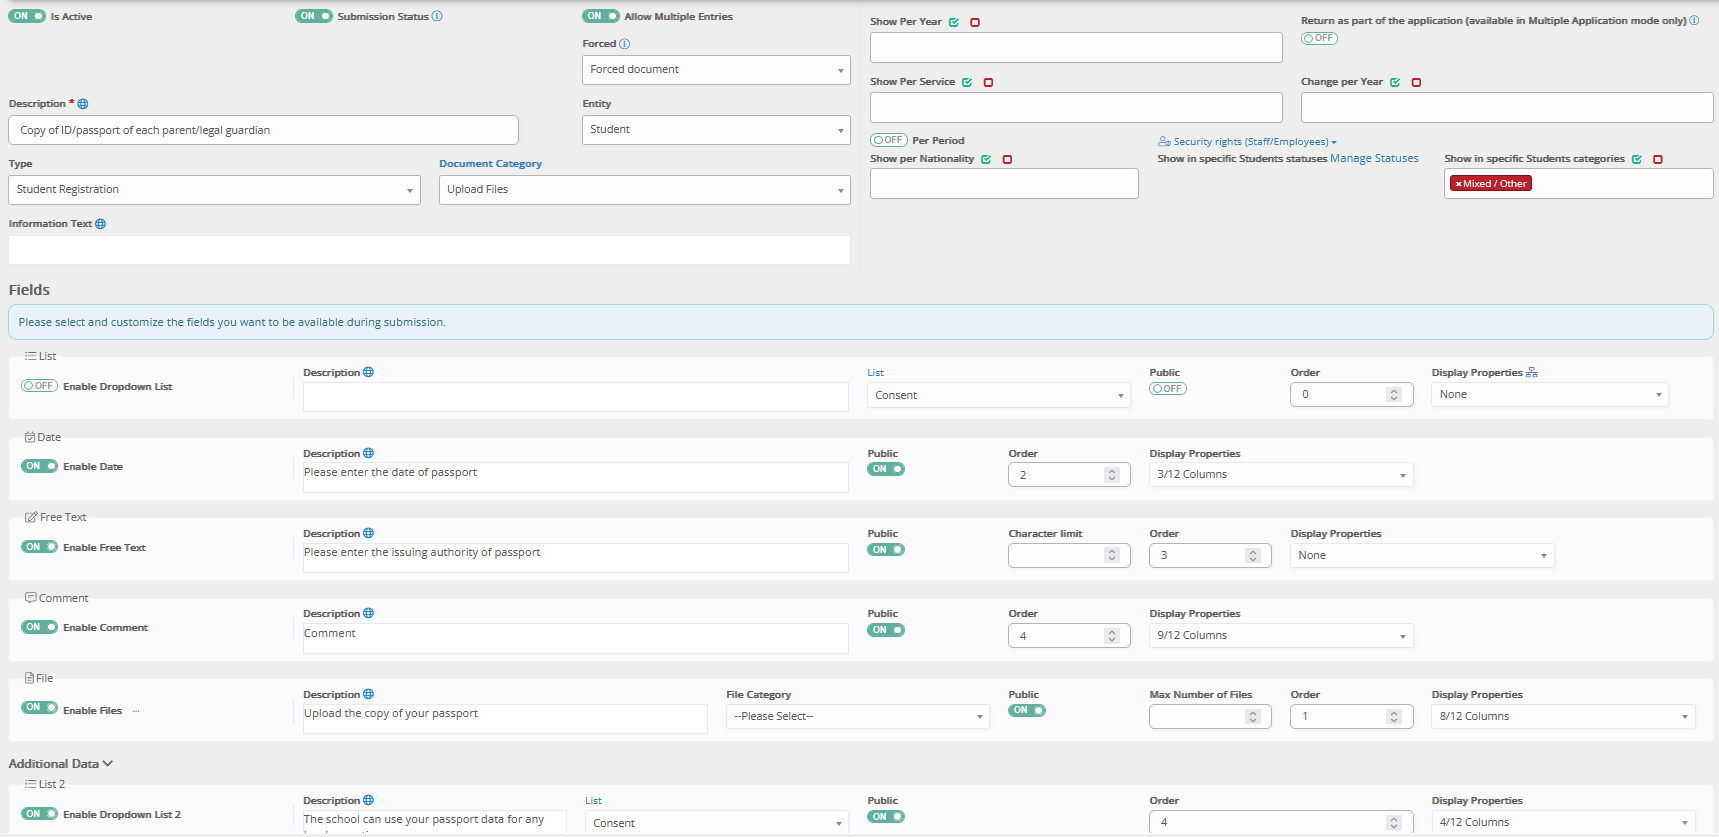
Task: Remove the Mixed / Other category tag
Action: point(1459,184)
